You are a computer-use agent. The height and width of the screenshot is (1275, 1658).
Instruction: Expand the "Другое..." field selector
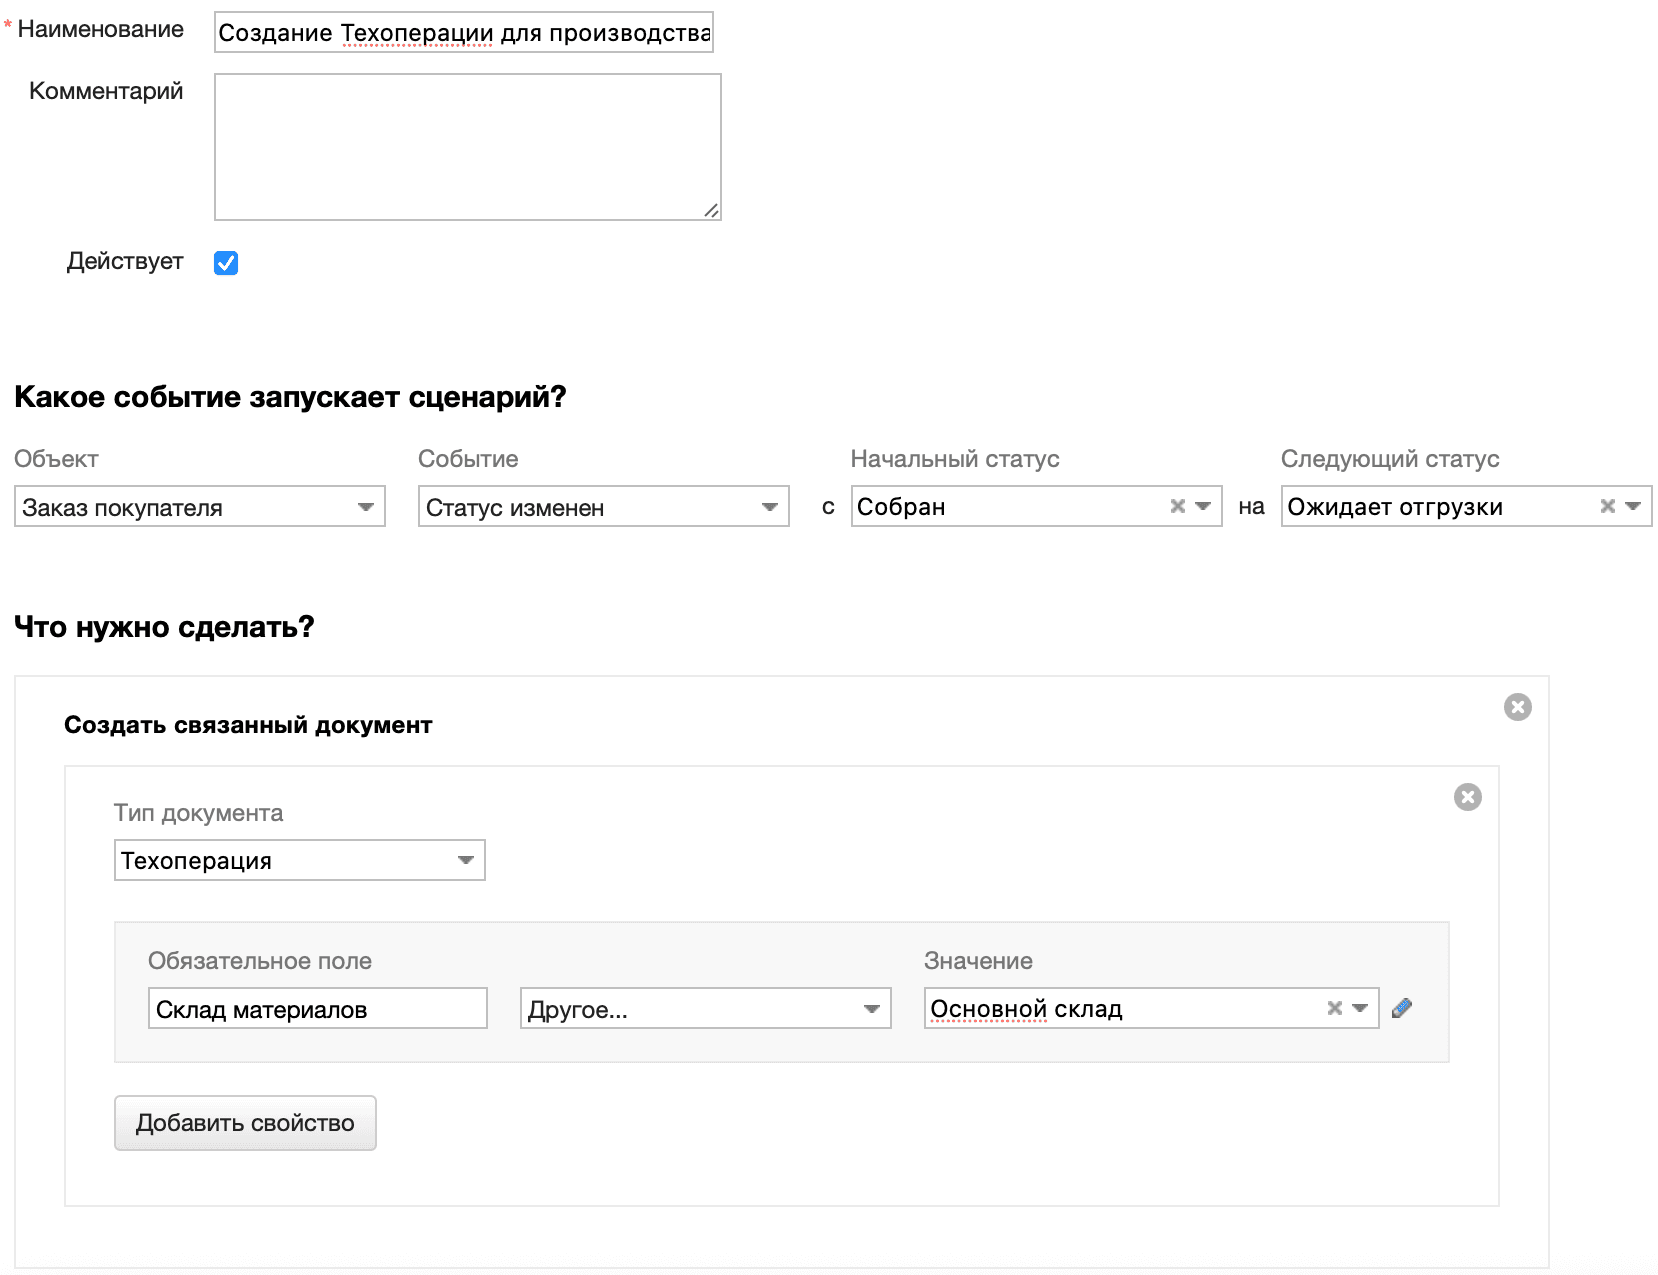[x=870, y=1008]
